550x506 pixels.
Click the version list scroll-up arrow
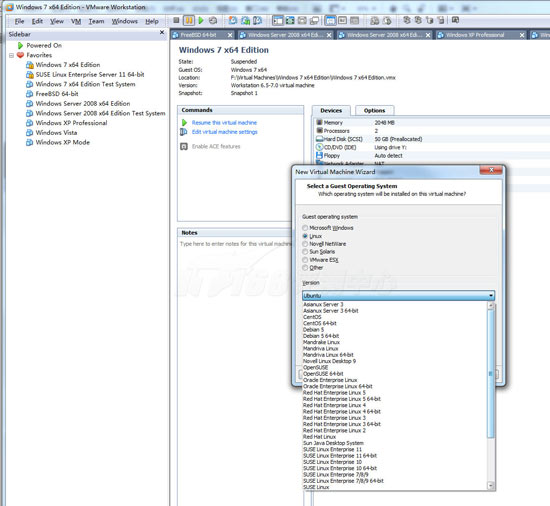(x=491, y=305)
